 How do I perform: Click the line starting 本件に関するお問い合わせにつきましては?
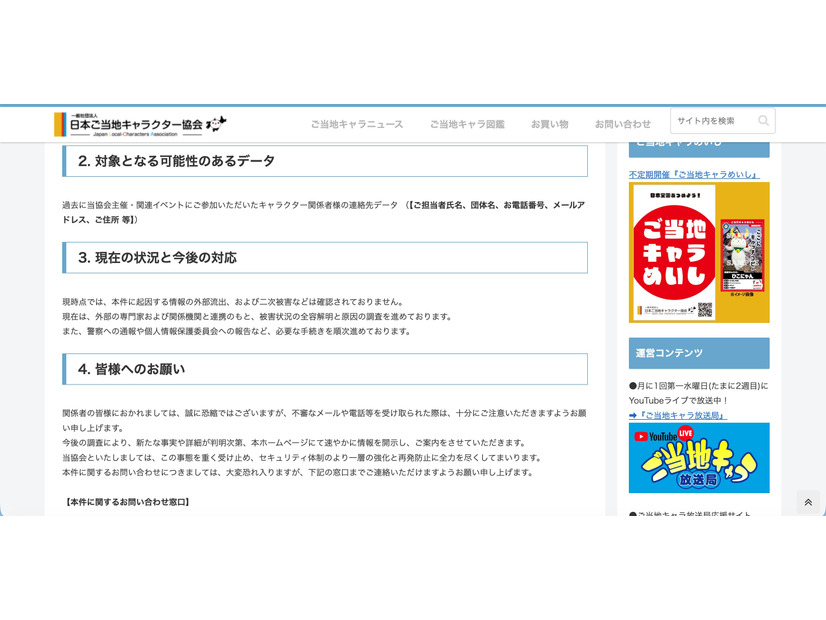point(298,472)
